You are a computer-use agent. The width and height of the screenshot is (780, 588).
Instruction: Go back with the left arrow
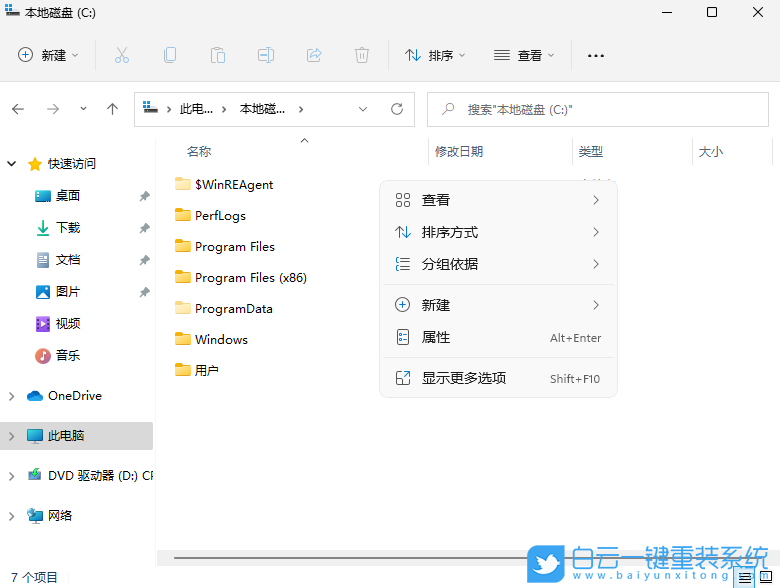(x=18, y=109)
